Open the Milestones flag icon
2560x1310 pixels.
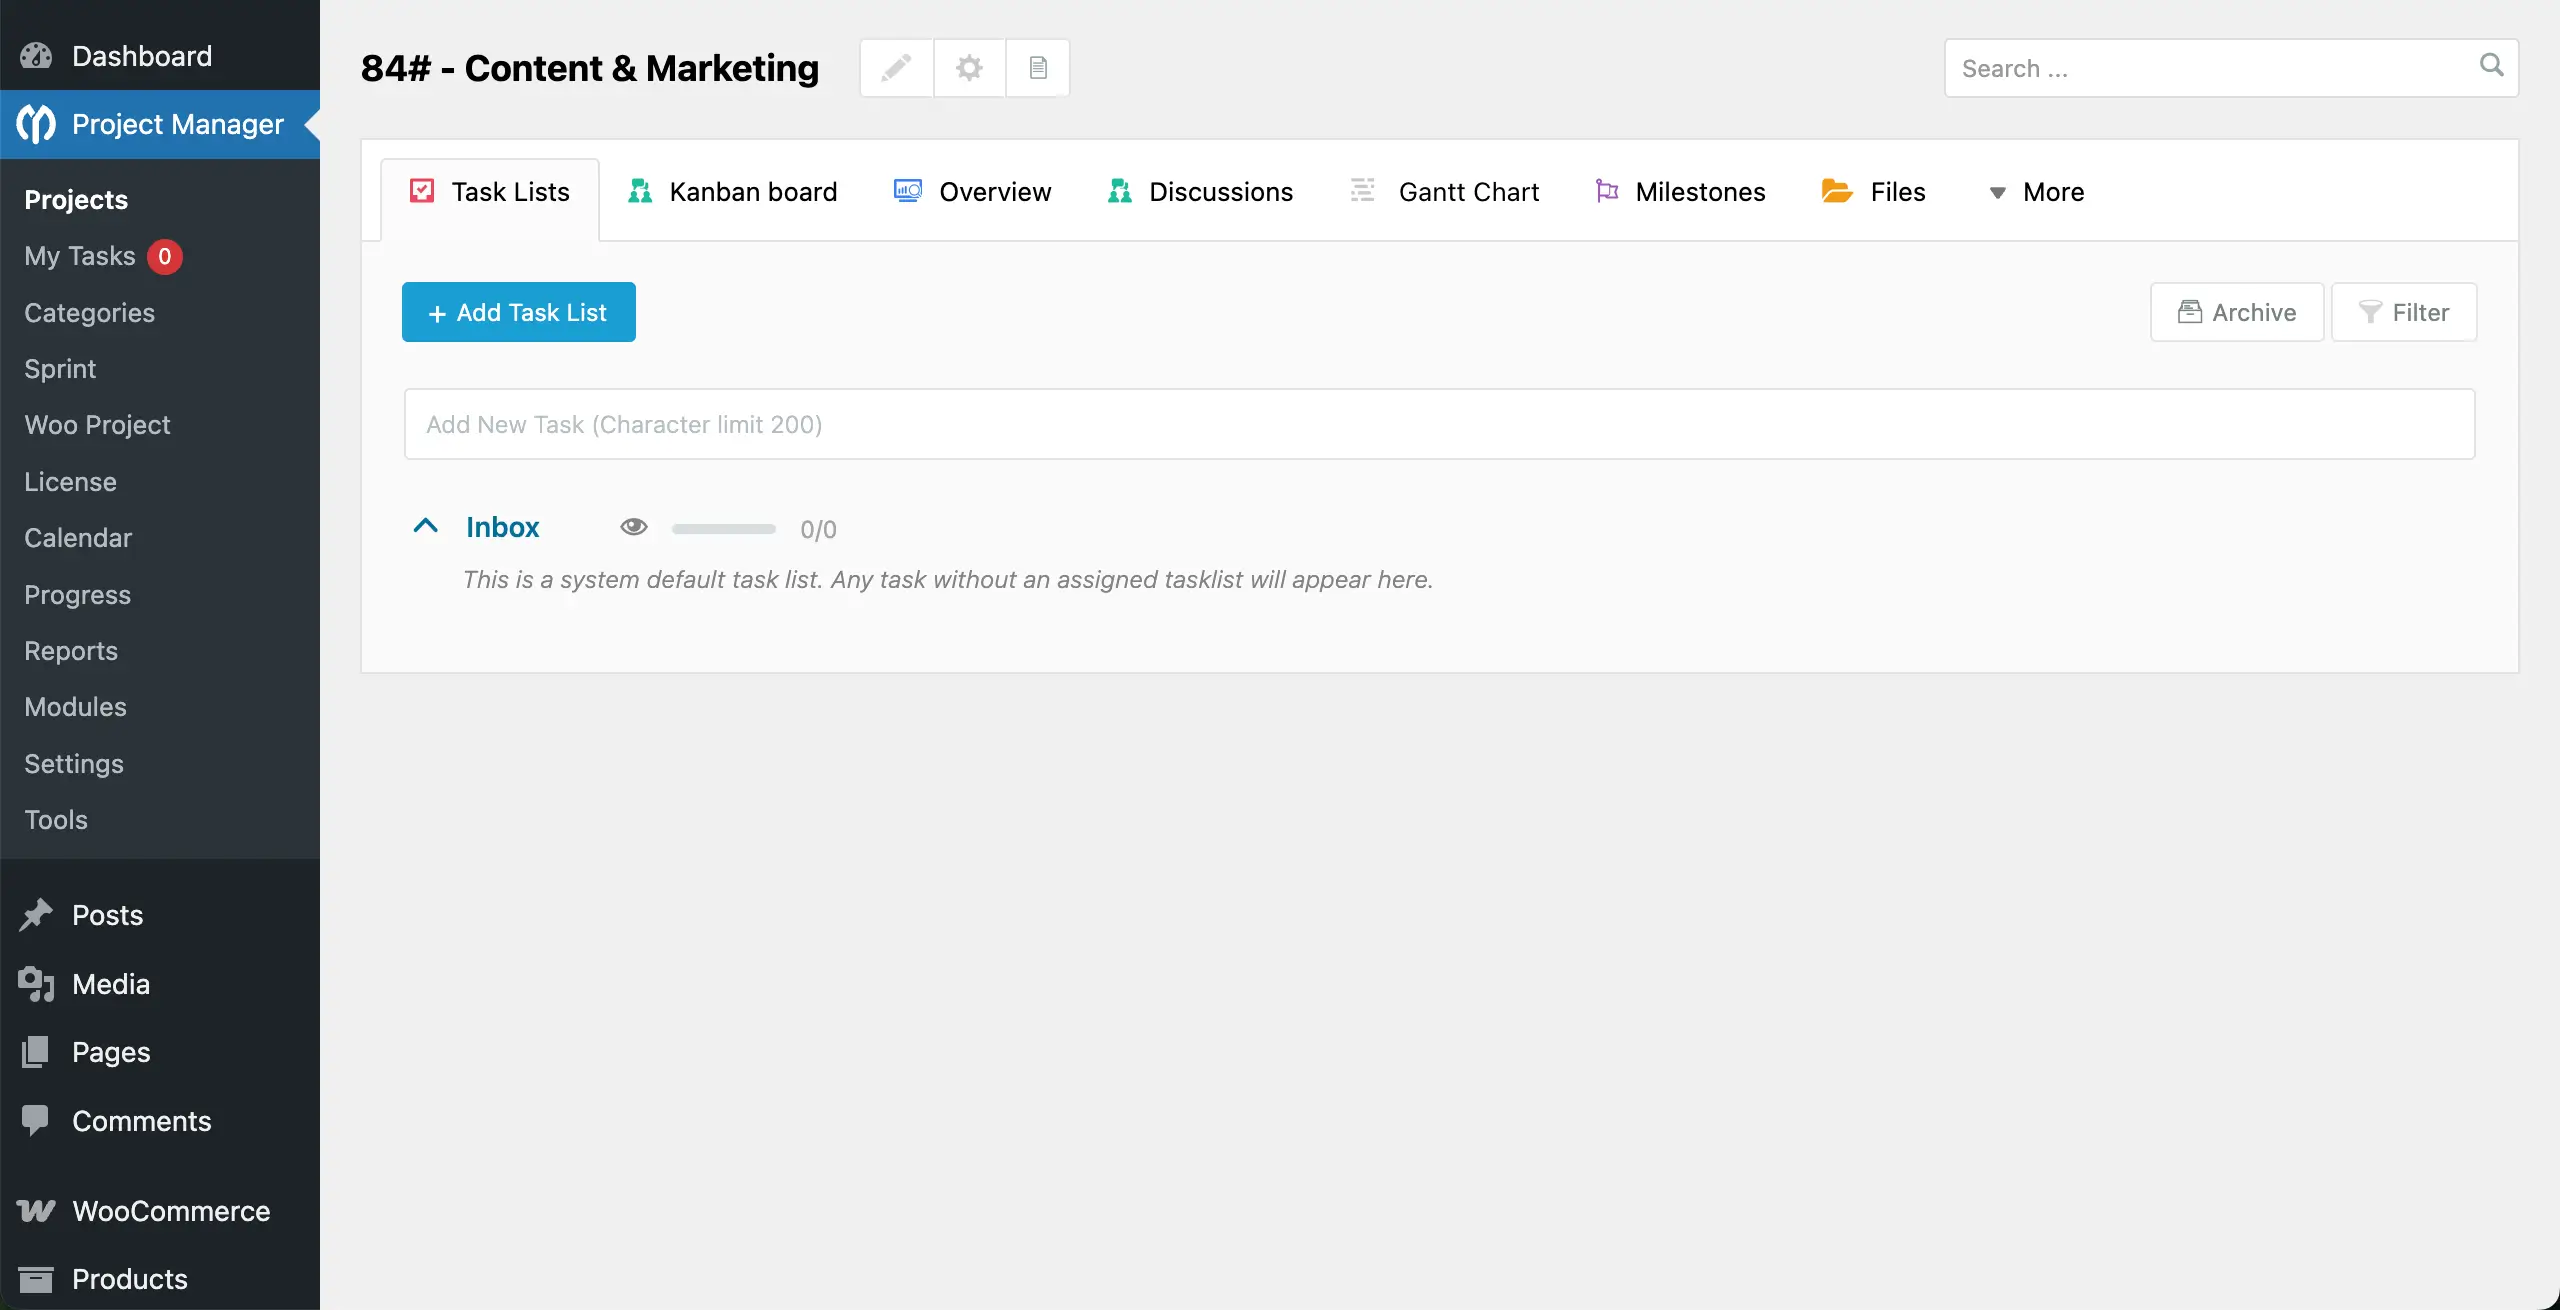point(1606,191)
